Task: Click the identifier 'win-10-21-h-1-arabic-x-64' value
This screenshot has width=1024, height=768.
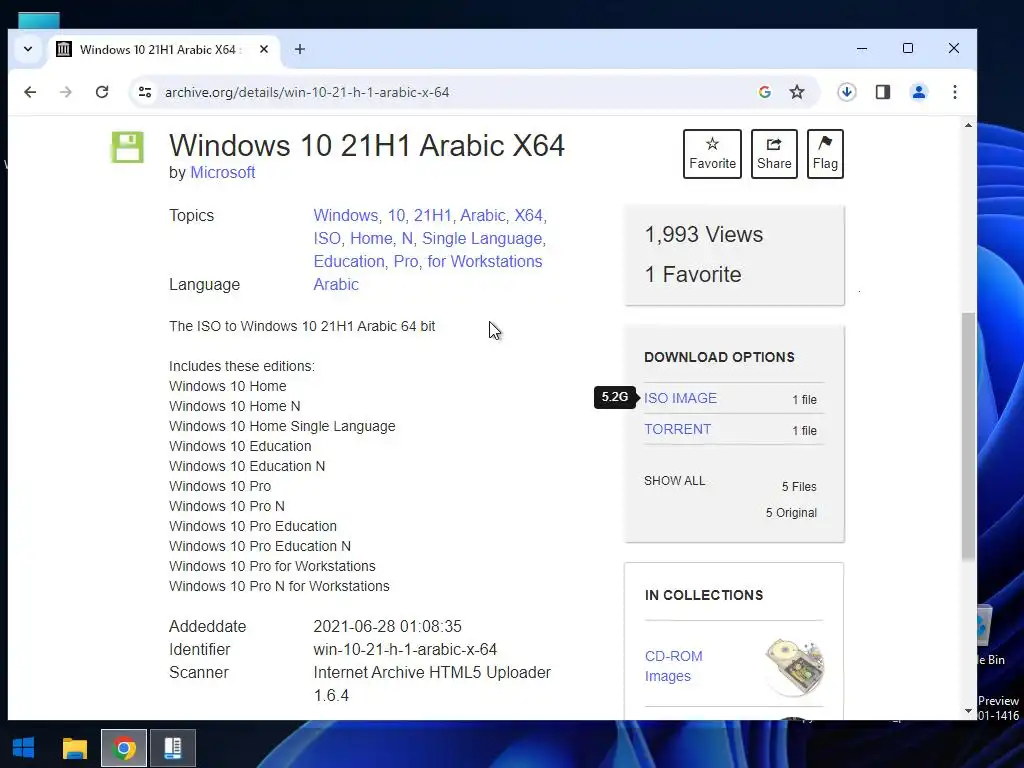Action: coord(405,650)
